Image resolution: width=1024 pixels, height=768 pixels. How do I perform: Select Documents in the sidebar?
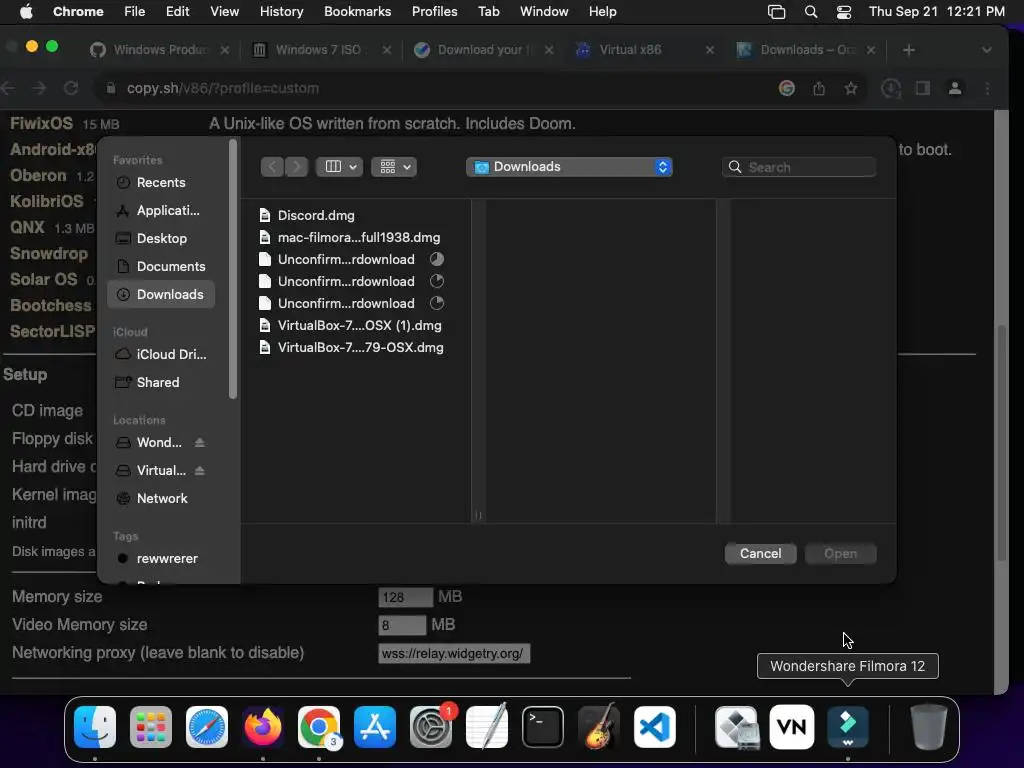pyautogui.click(x=161, y=266)
